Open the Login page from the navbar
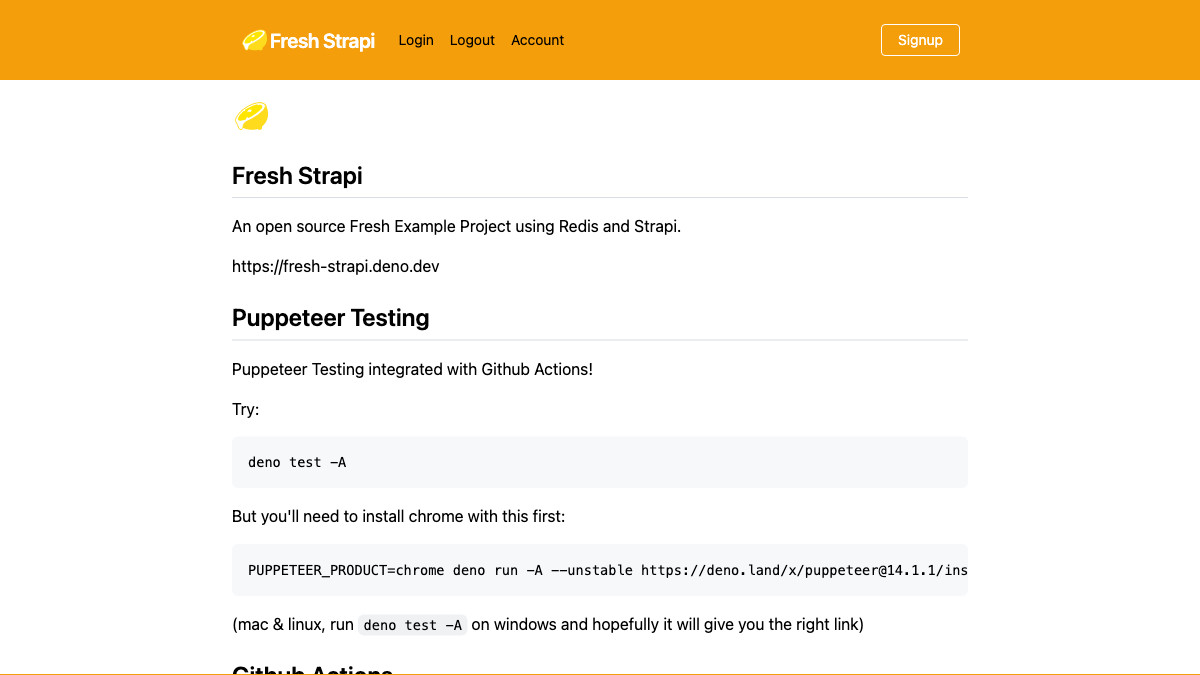The height and width of the screenshot is (675, 1200). tap(416, 40)
